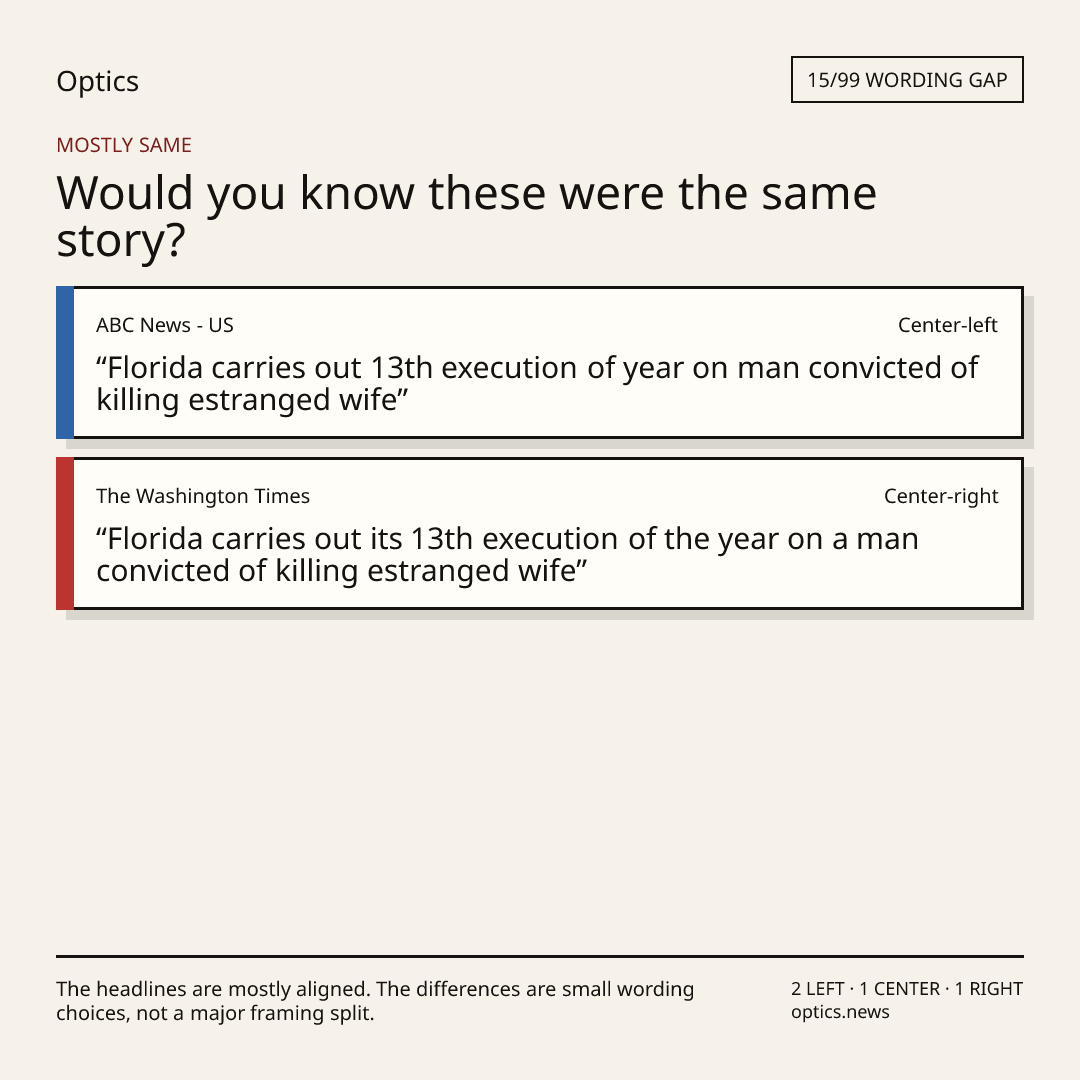1080x1080 pixels.
Task: Click the 15/99 WORDING GAP badge
Action: click(907, 80)
